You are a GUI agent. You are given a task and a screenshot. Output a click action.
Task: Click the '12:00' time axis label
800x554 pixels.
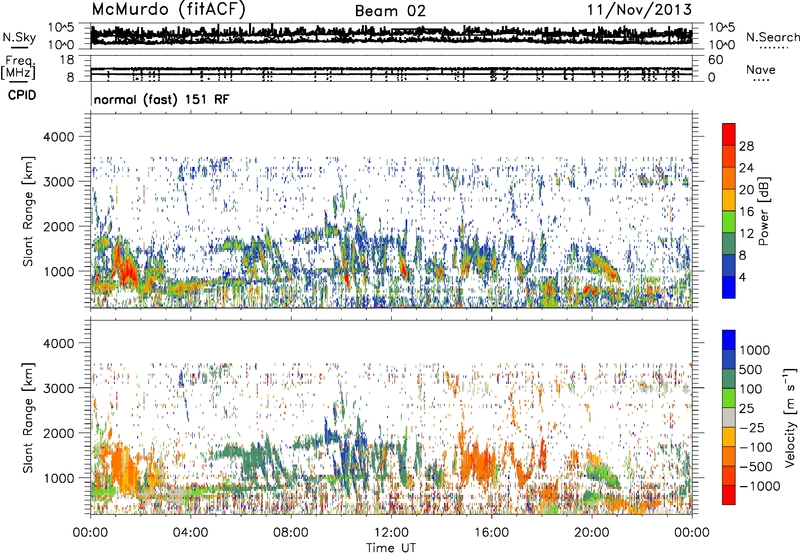click(x=391, y=533)
